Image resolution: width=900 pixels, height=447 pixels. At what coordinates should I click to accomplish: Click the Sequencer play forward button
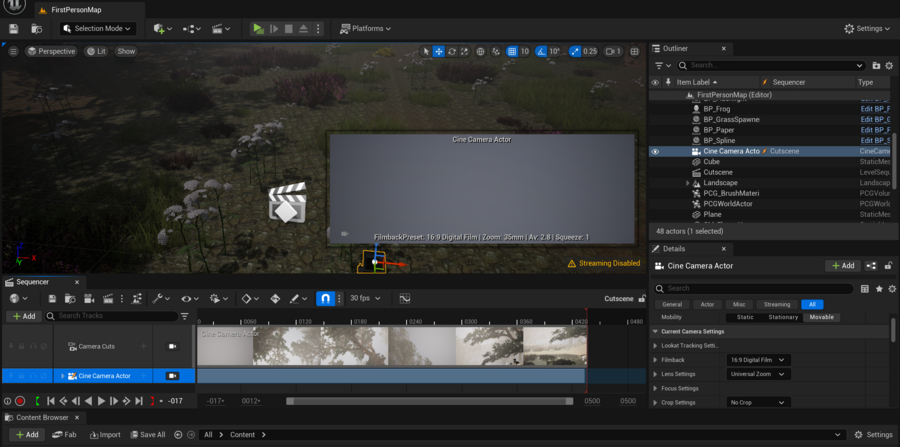(x=101, y=401)
